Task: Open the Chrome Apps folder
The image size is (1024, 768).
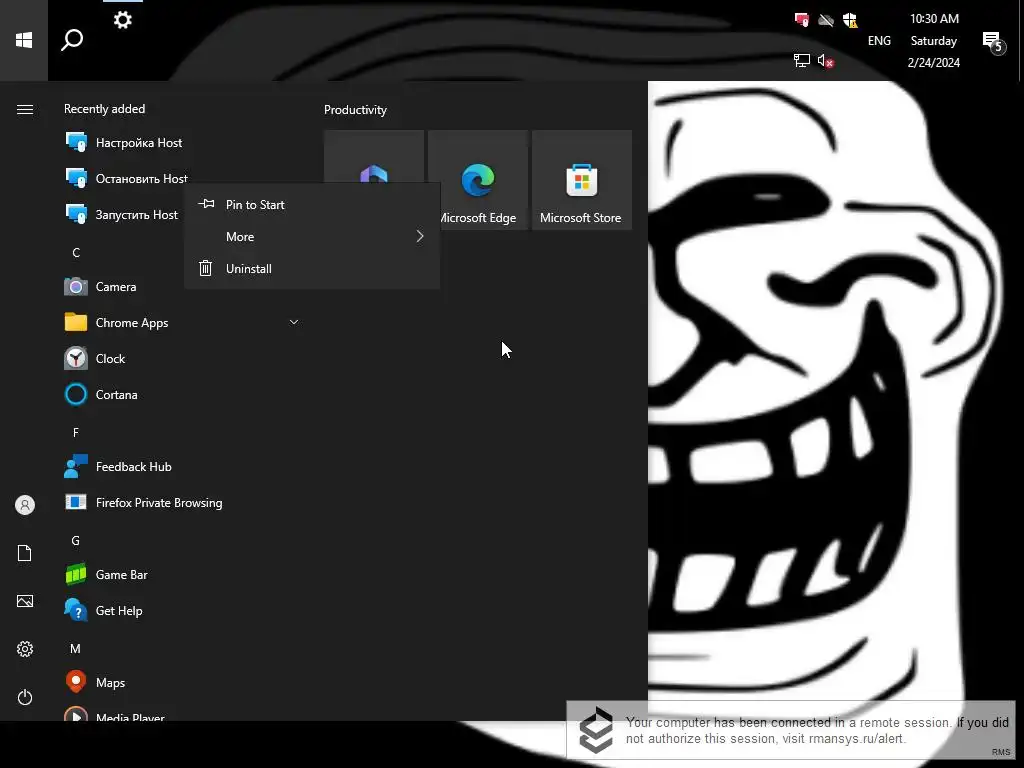Action: (x=183, y=323)
